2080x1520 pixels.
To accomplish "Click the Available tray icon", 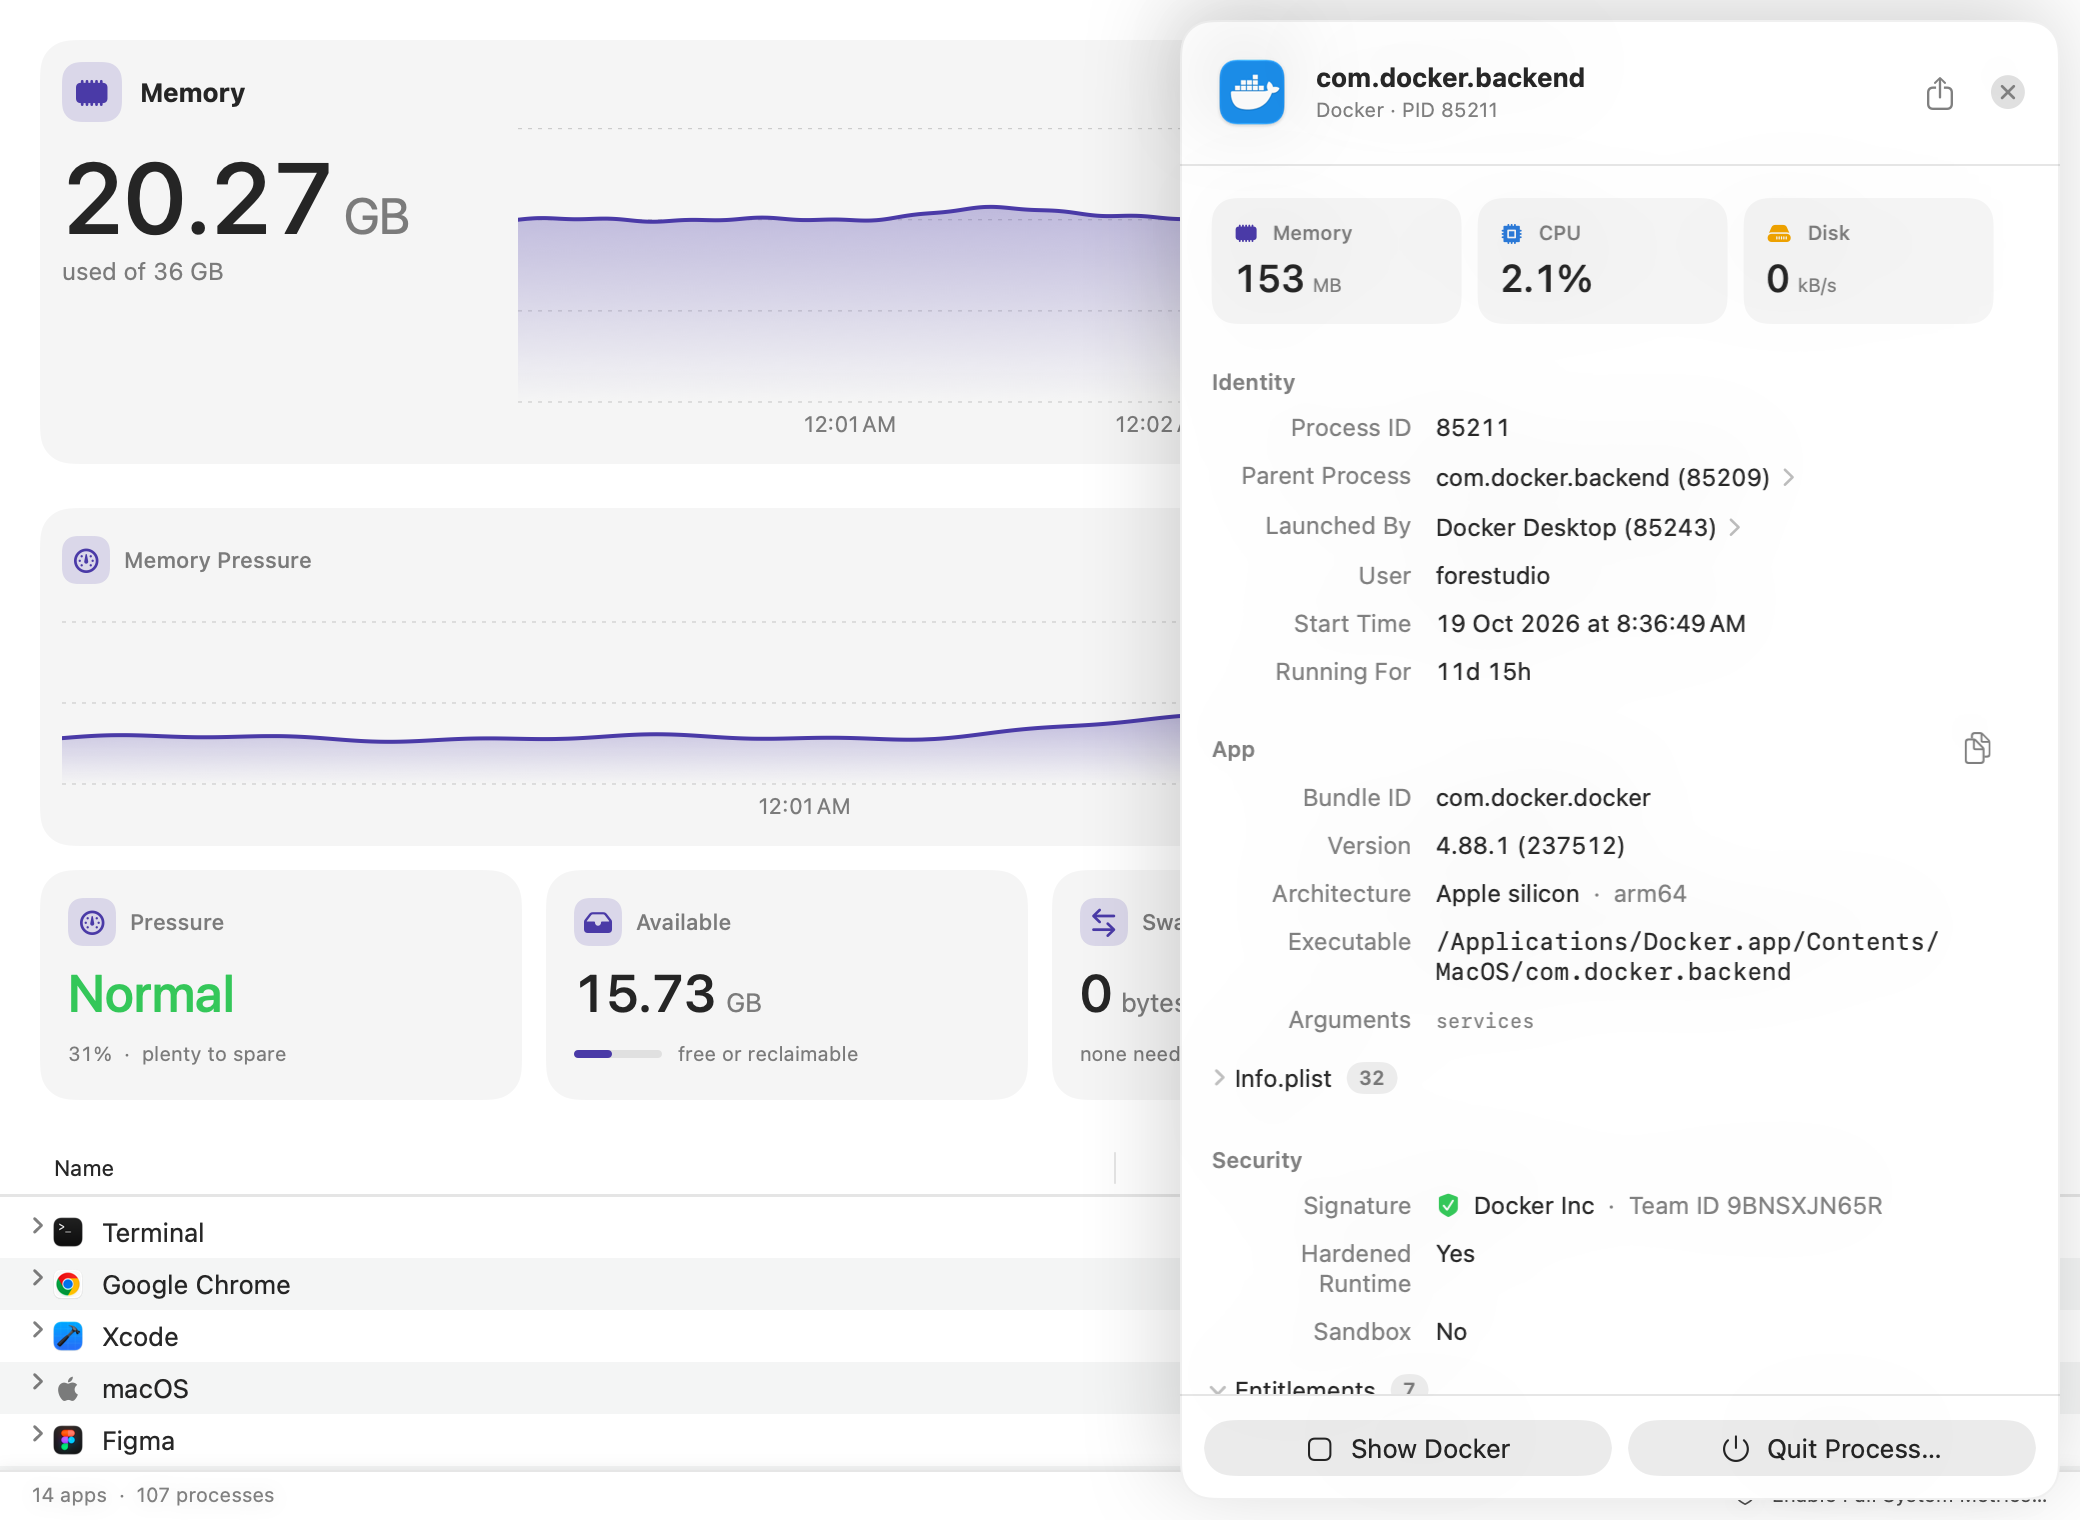I will pos(598,922).
